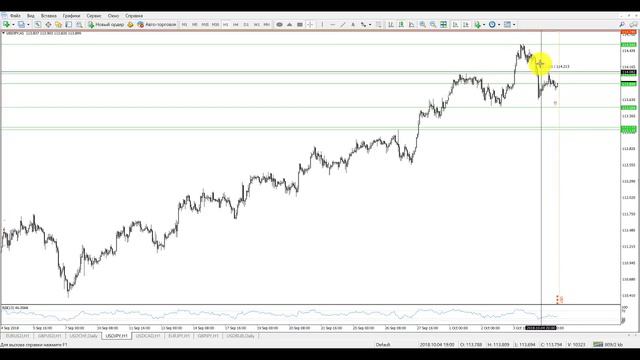Open the indicators list icon
Screen dimensions: 640x360
(x=478, y=24)
